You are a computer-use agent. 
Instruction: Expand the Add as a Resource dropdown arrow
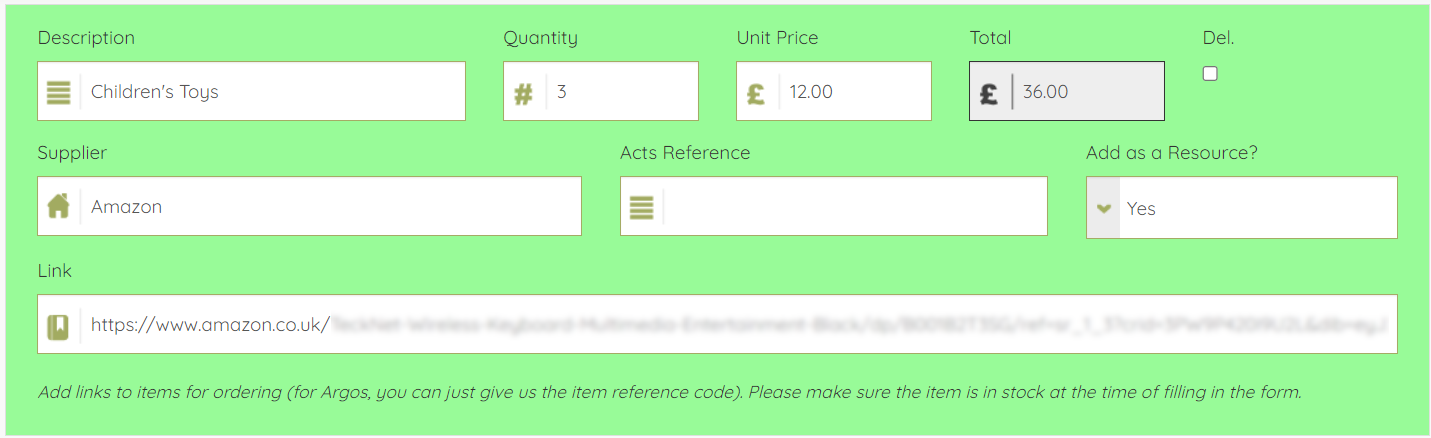click(x=1104, y=209)
